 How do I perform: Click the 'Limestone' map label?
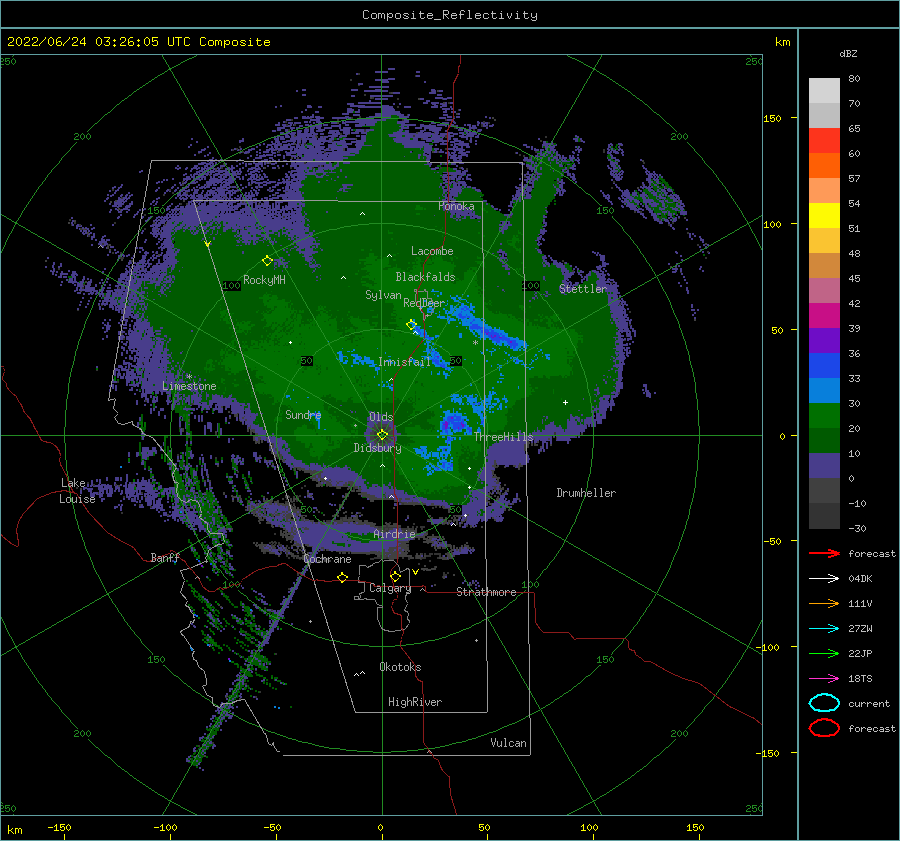tap(189, 386)
